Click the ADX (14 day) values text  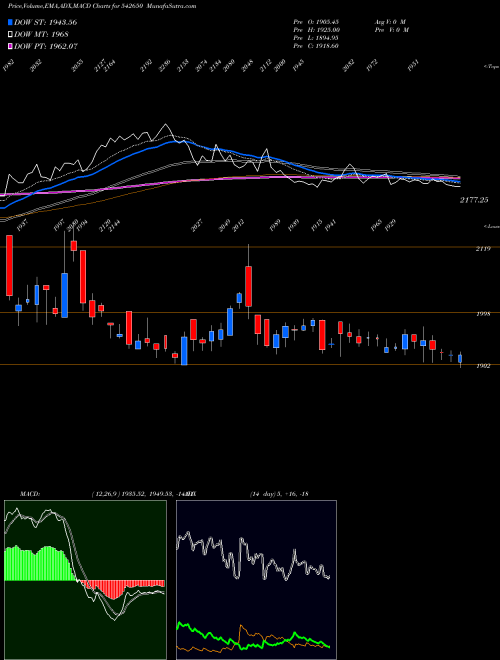pyautogui.click(x=279, y=494)
